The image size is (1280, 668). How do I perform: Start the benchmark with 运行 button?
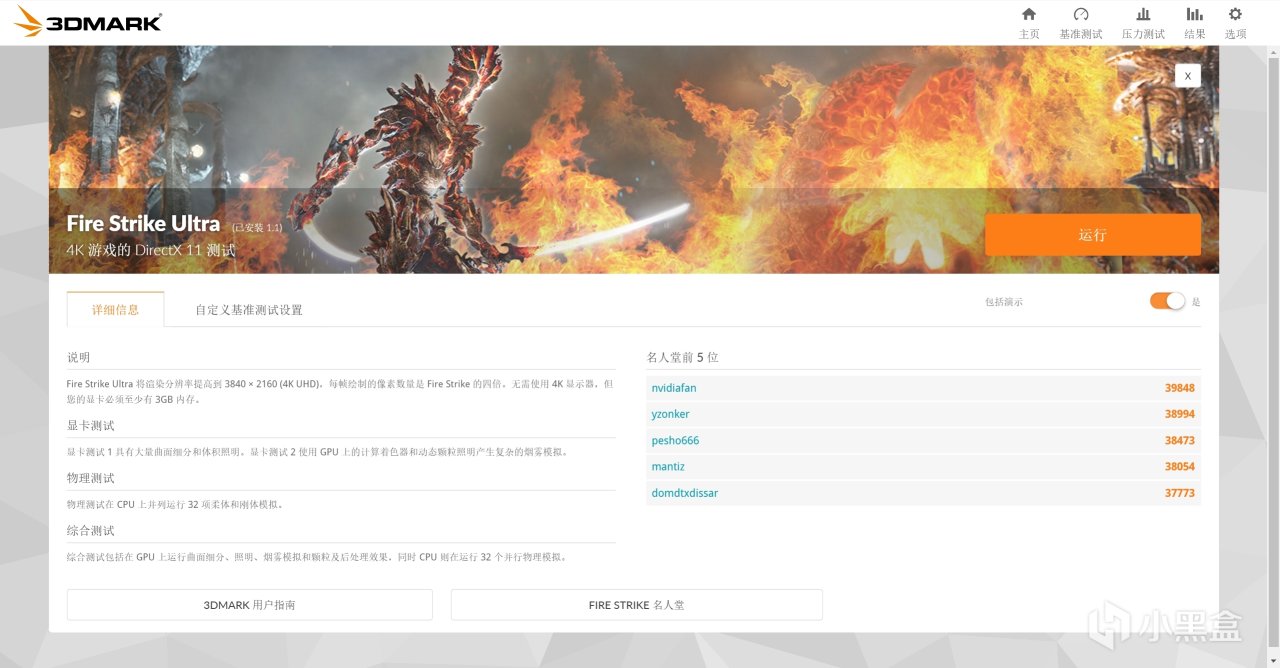pos(1092,235)
